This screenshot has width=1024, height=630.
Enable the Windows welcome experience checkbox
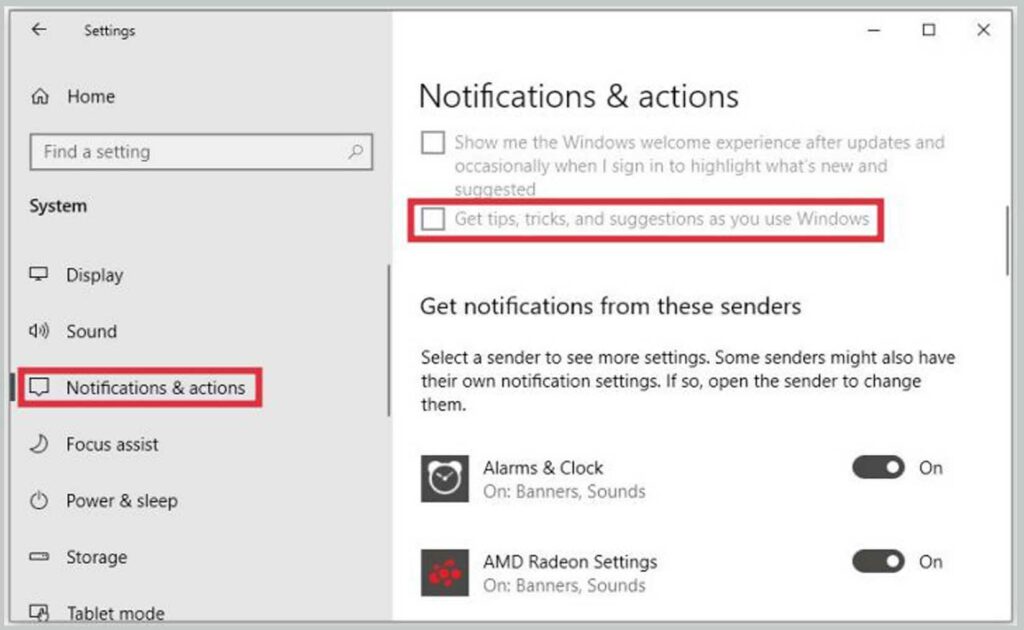pyautogui.click(x=432, y=143)
